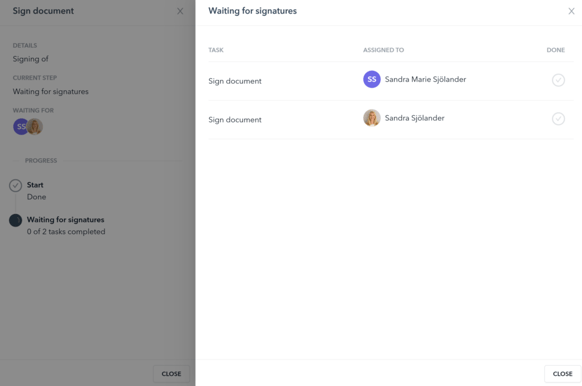Viewport: 582px width, 386px height.
Task: Click the 'Done' status under Start
Action: [36, 197]
